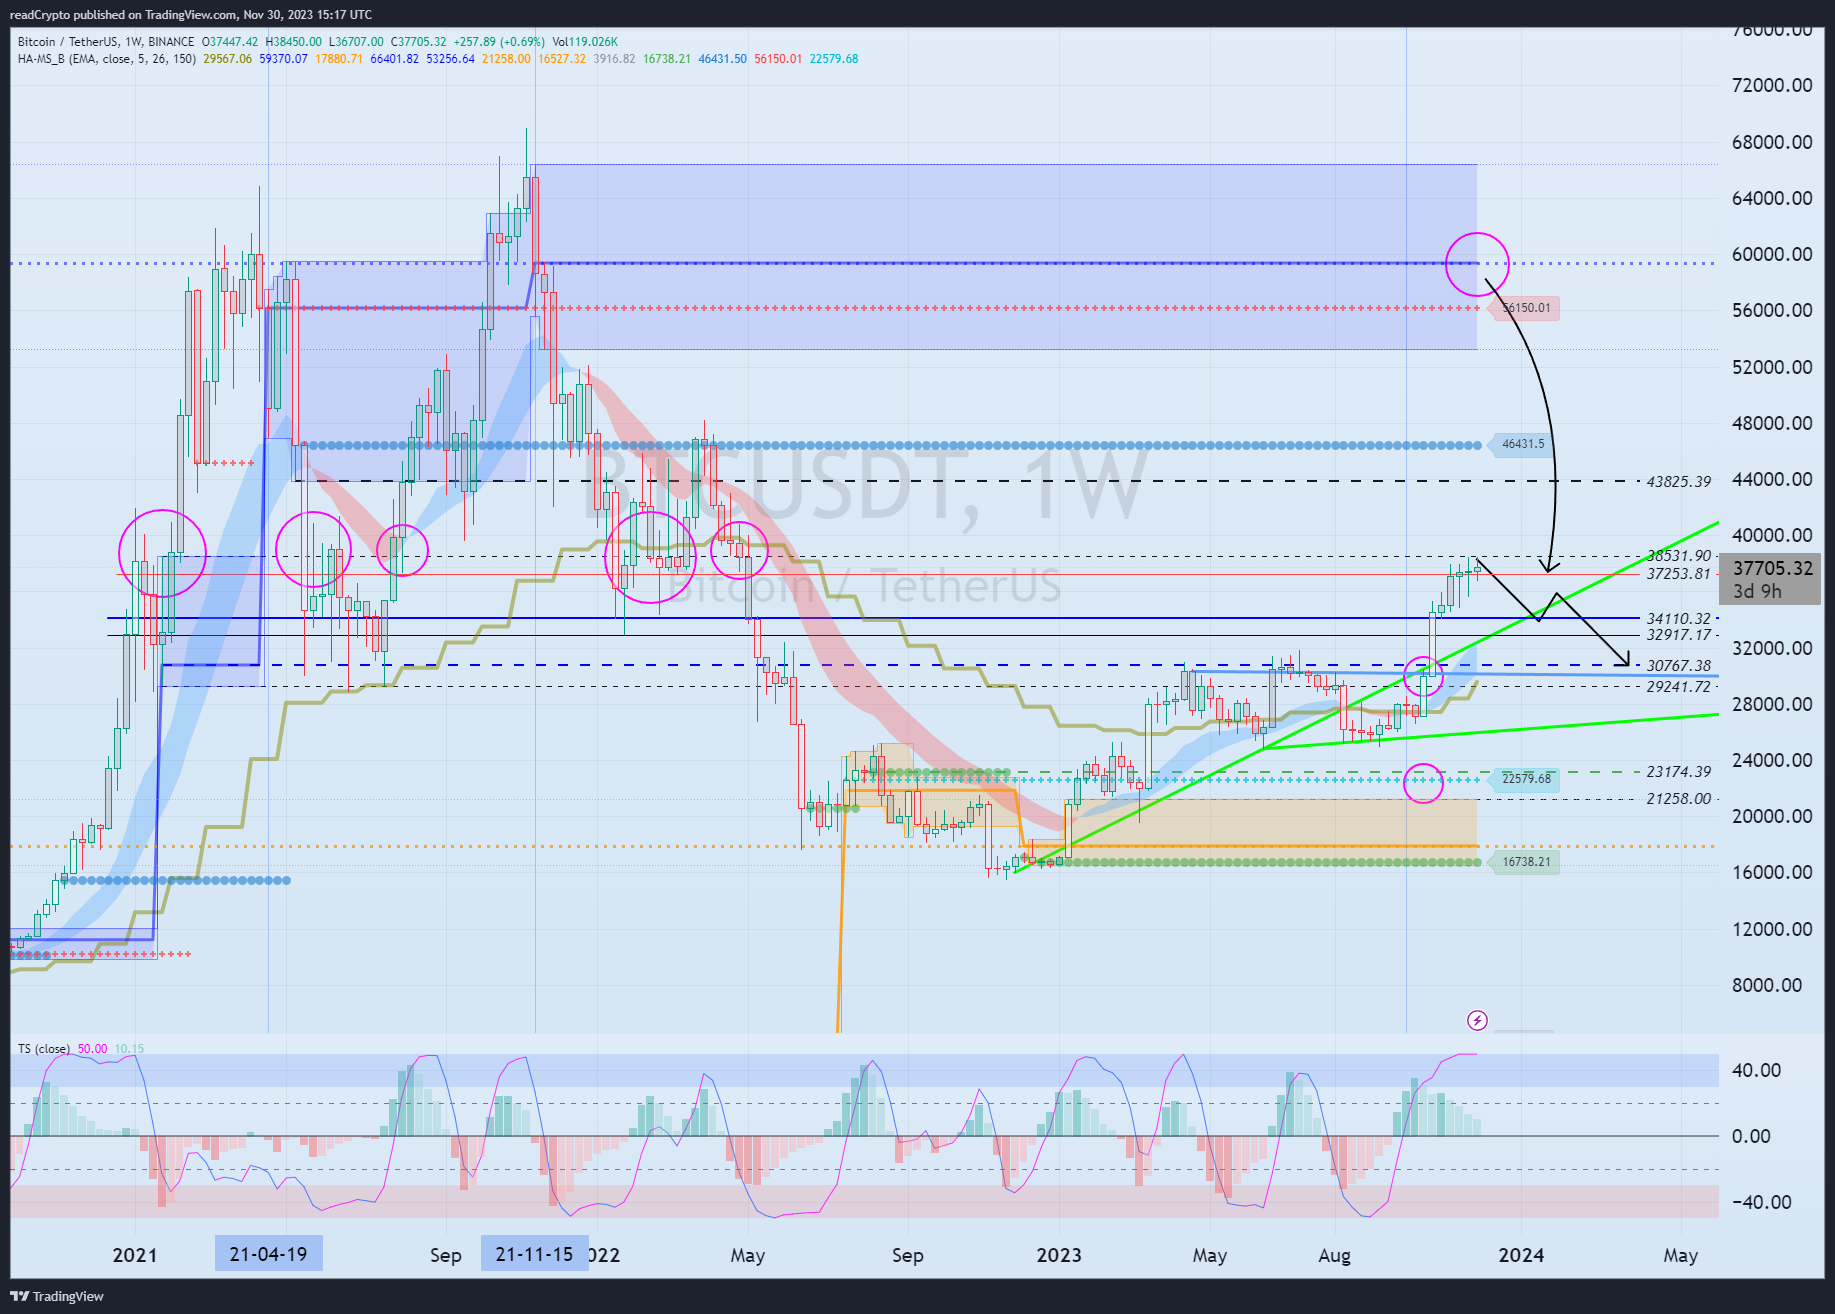Click the H38450.00 high value in the legend
Viewport: 1835px width, 1314px height.
294,42
